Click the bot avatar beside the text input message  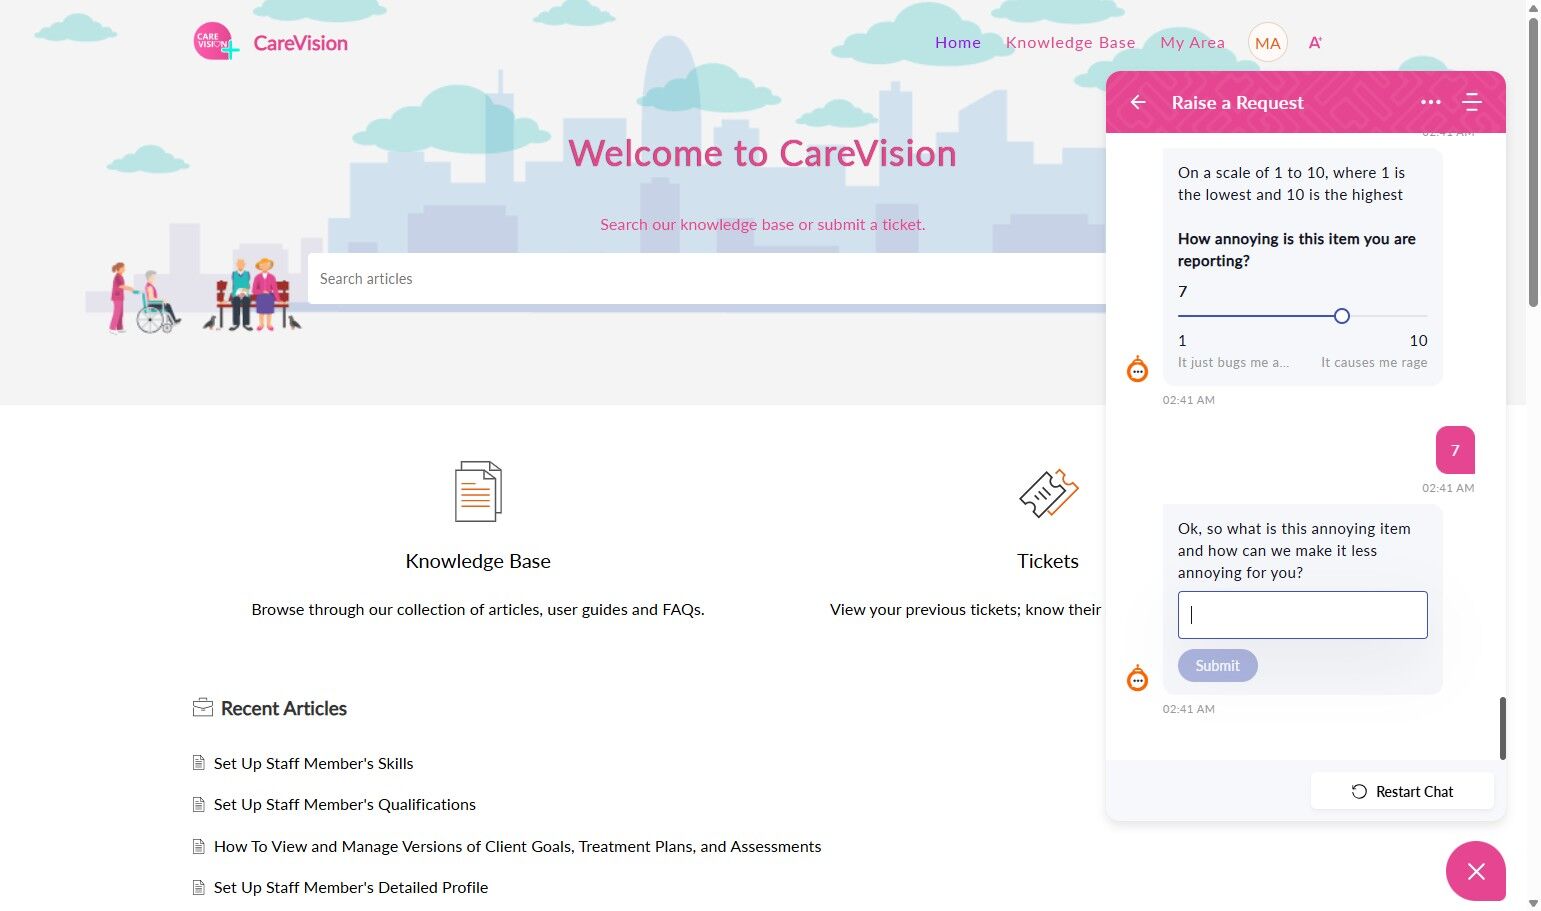click(1138, 678)
